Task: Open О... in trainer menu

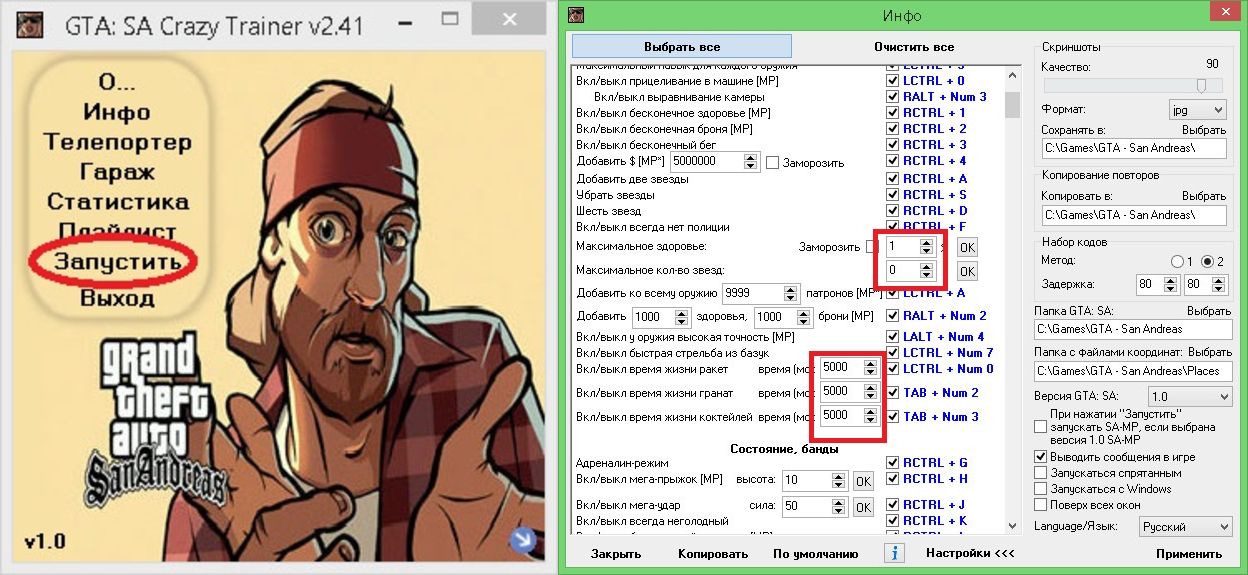Action: (x=117, y=82)
